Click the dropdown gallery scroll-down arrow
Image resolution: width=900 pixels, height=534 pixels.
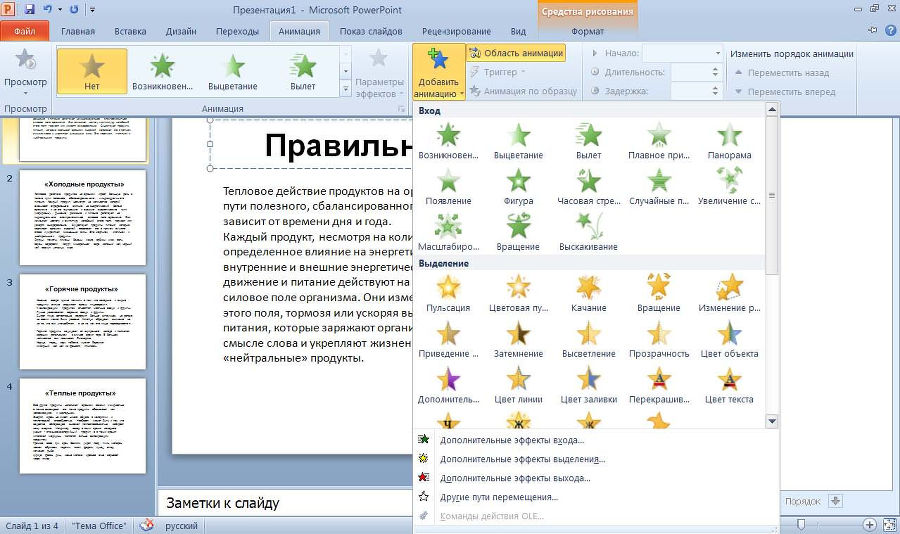(x=772, y=421)
